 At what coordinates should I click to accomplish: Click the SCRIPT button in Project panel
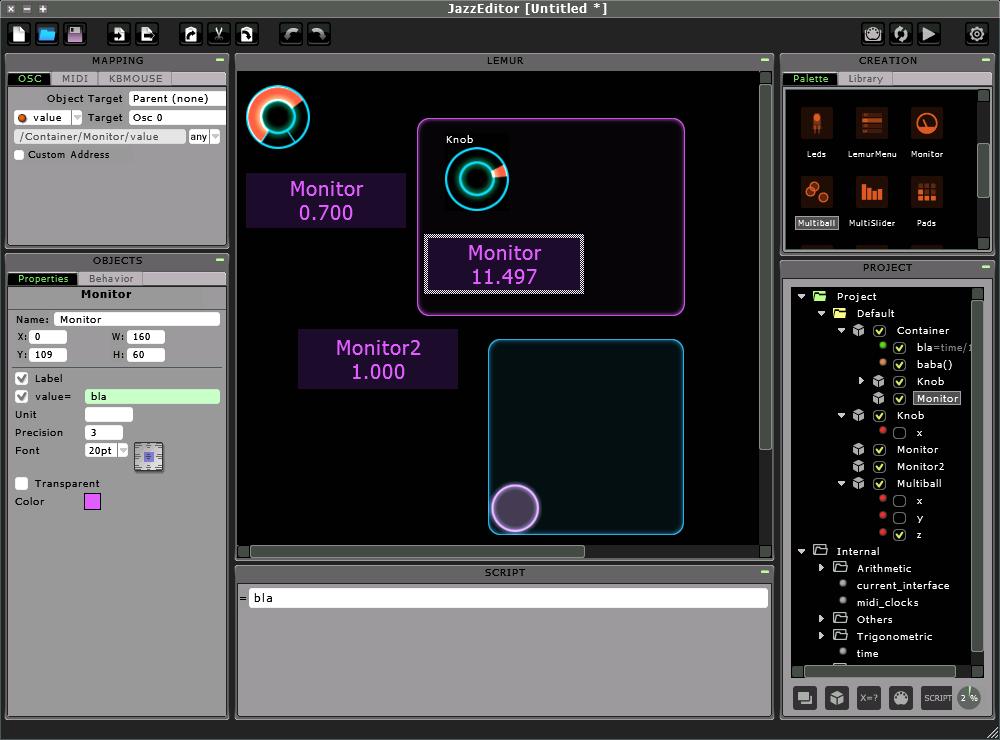click(937, 698)
